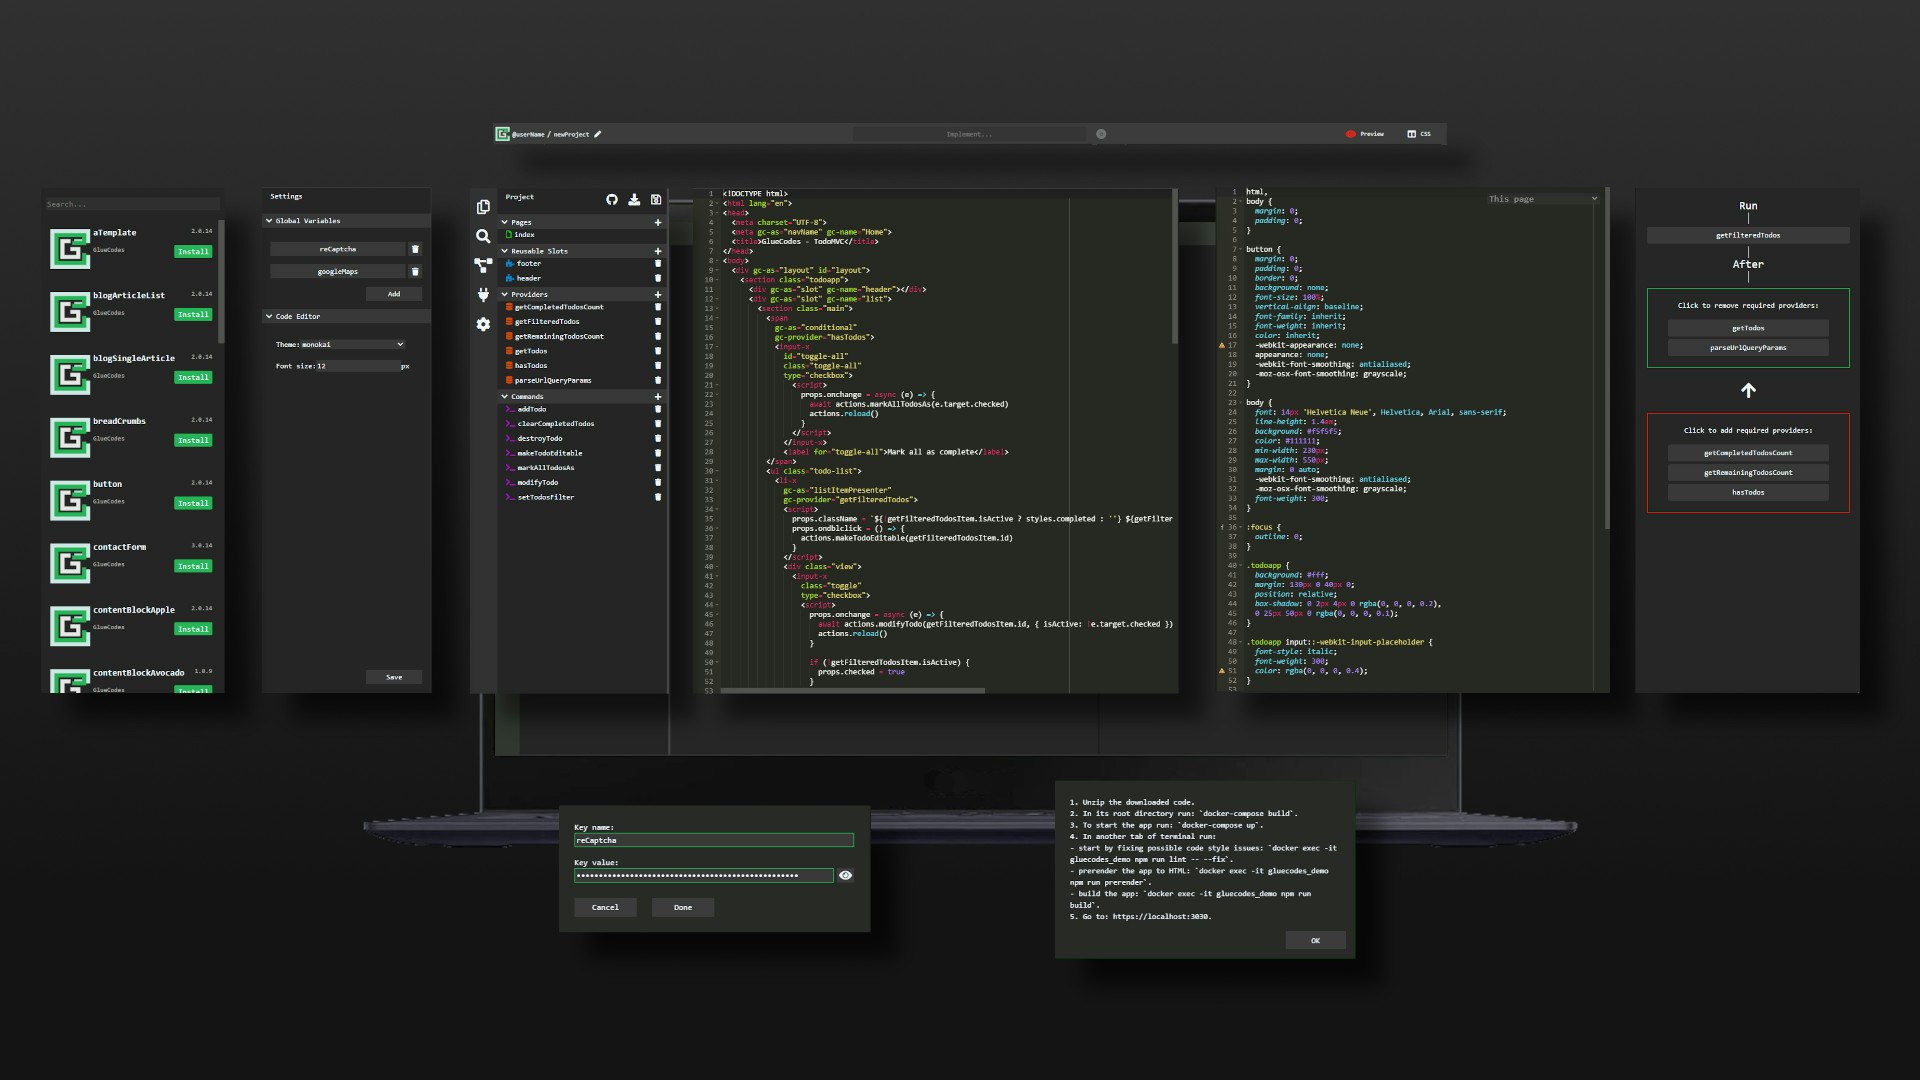Image resolution: width=1920 pixels, height=1080 pixels.
Task: Toggle the Preview button in top bar
Action: tap(1365, 134)
